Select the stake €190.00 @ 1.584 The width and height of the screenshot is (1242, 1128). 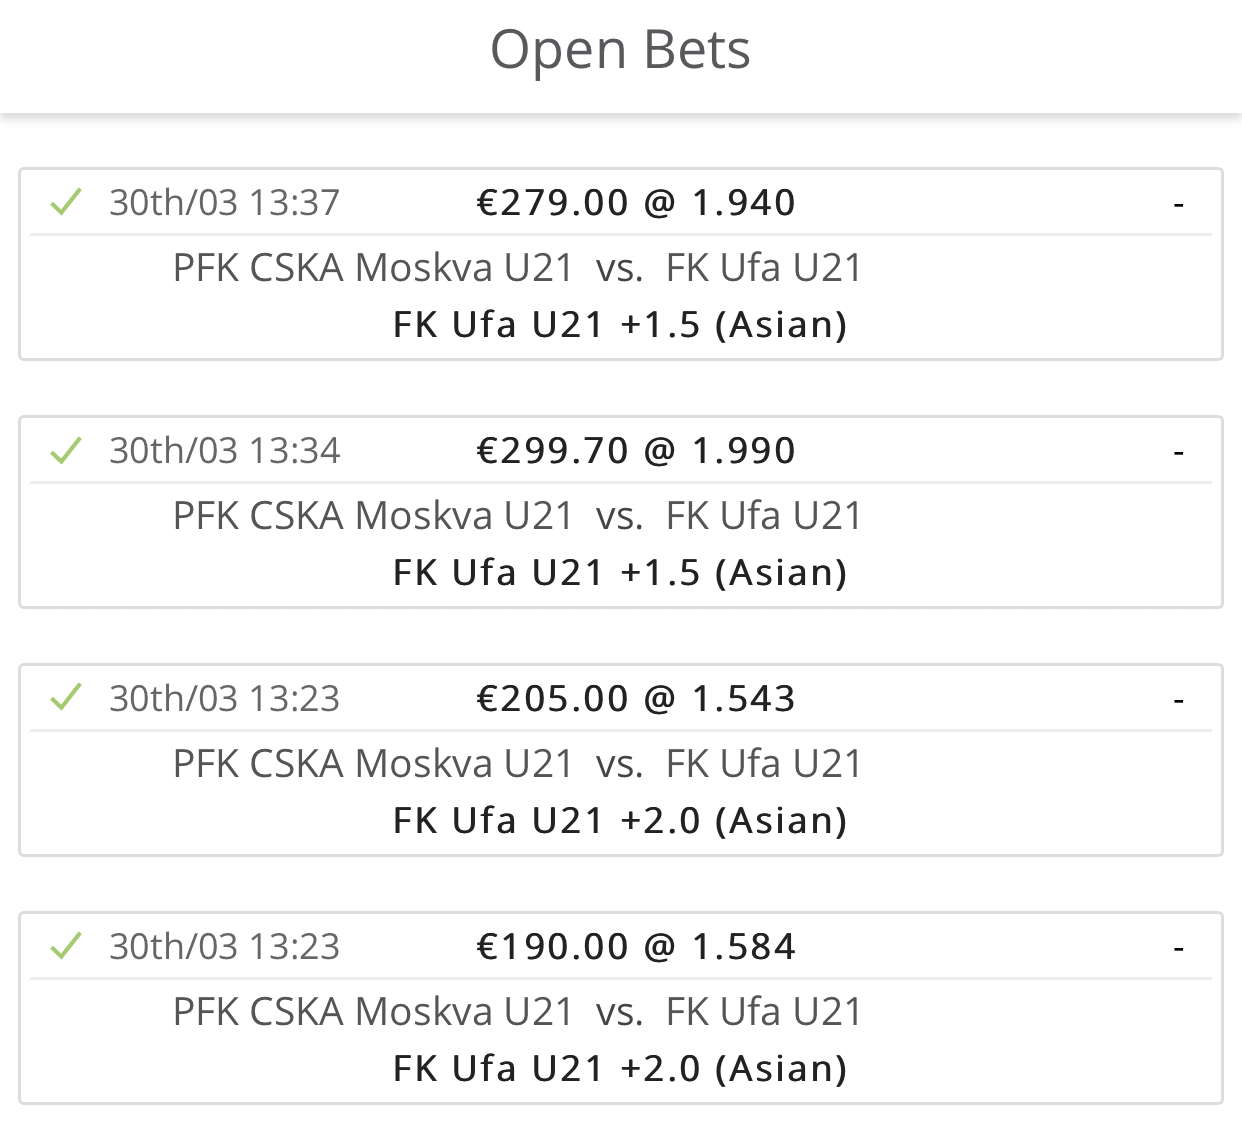636,947
